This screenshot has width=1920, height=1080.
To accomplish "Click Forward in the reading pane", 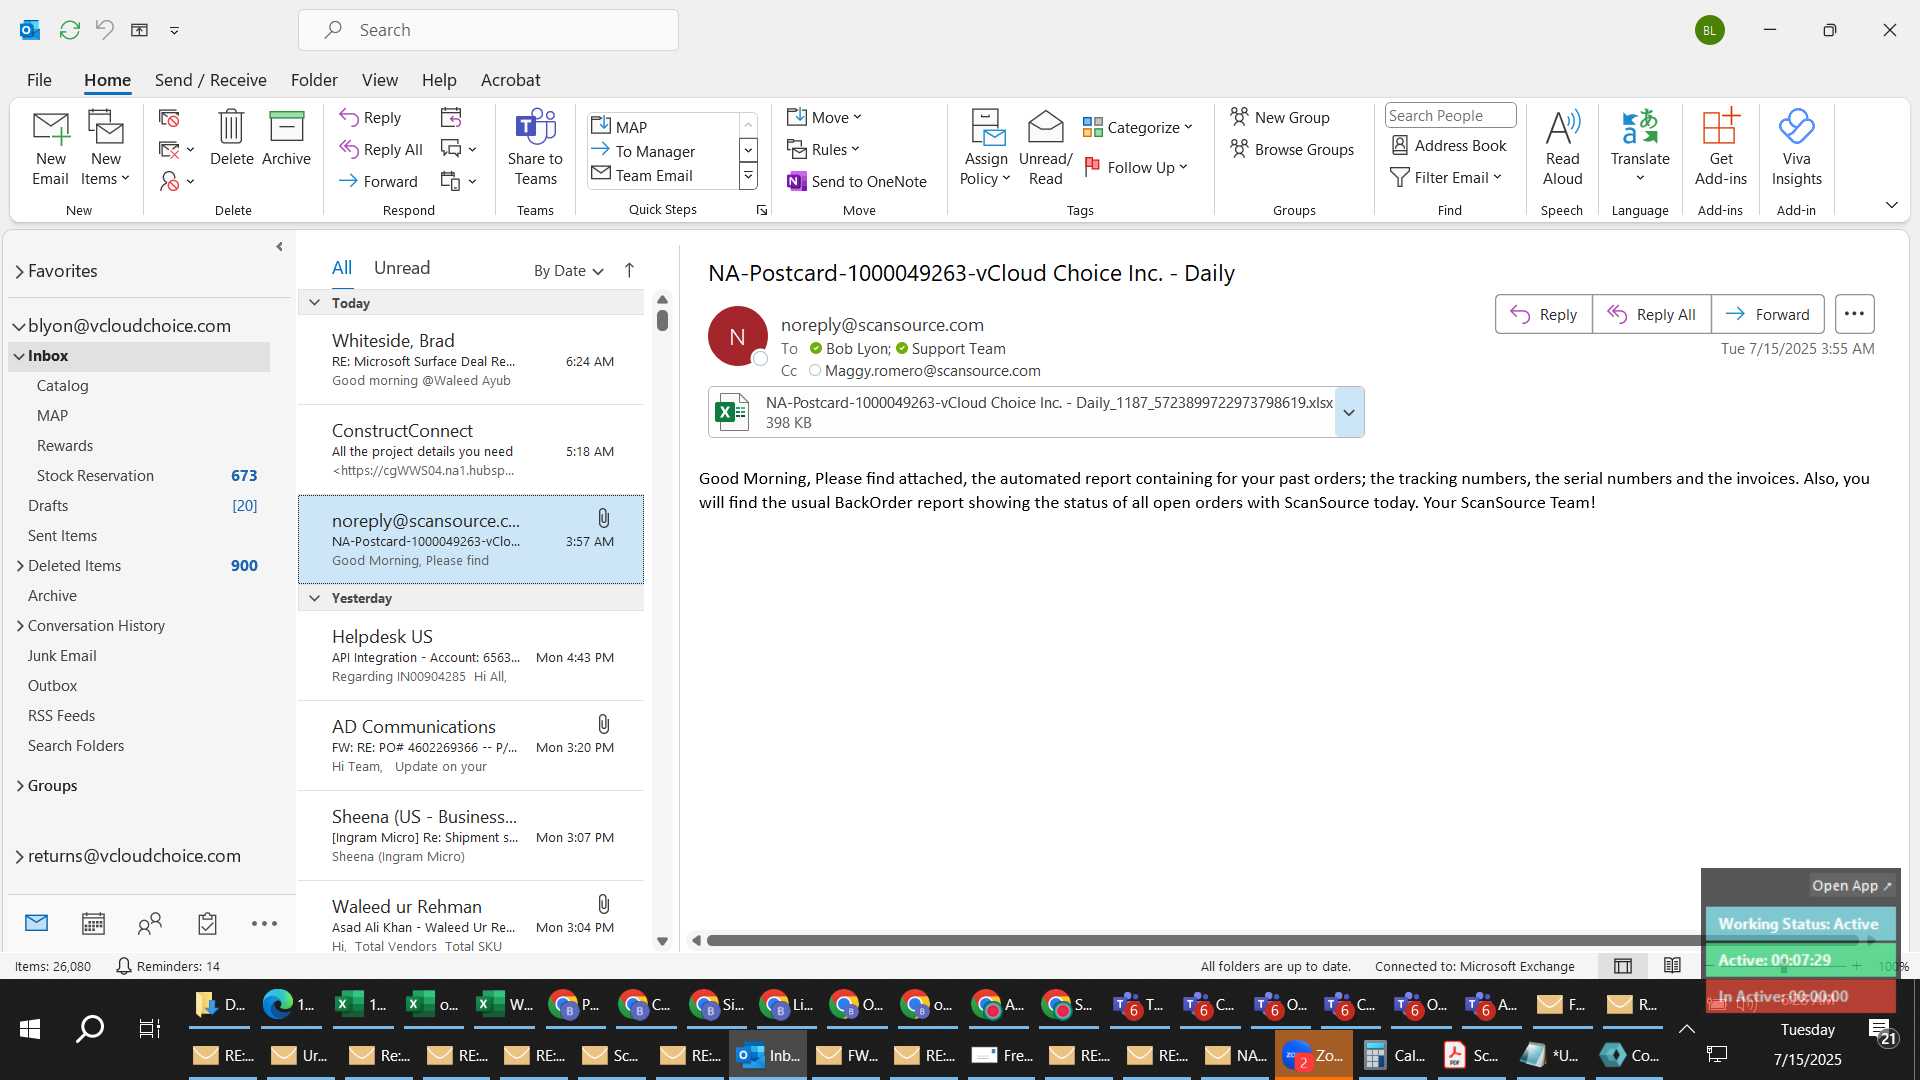I will coord(1767,314).
